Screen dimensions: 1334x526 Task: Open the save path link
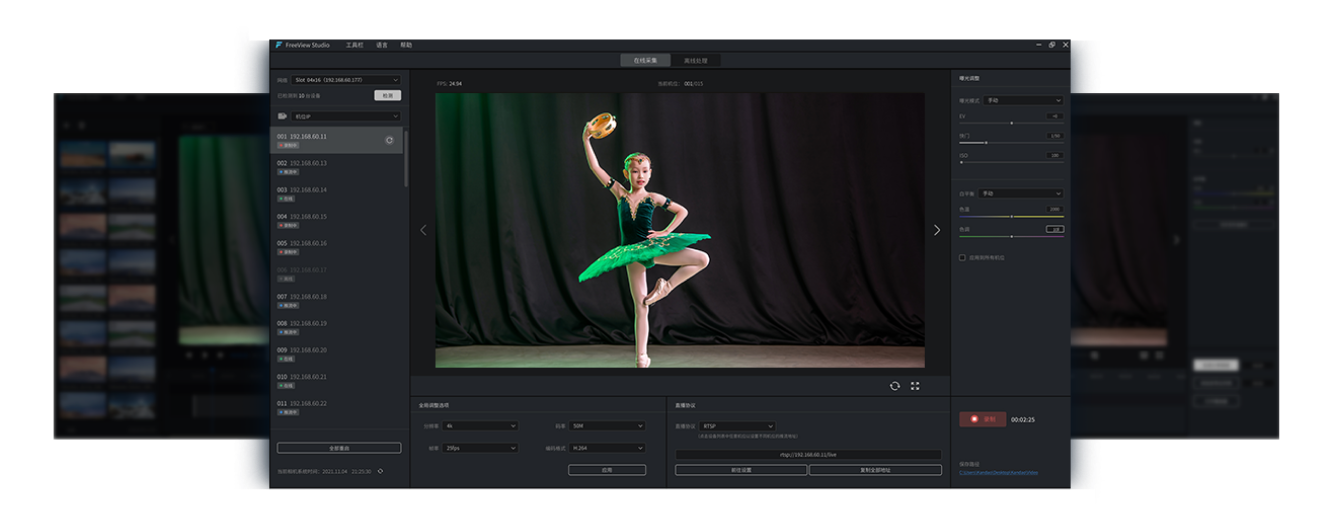pos(998,472)
